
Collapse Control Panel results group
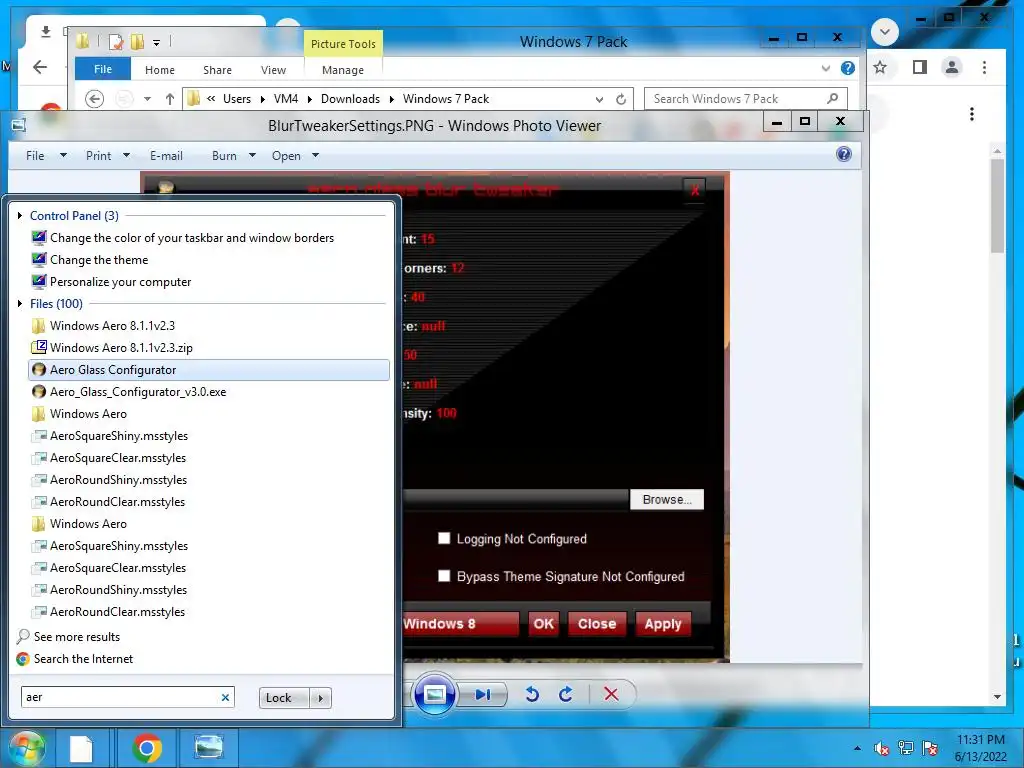pyautogui.click(x=20, y=216)
